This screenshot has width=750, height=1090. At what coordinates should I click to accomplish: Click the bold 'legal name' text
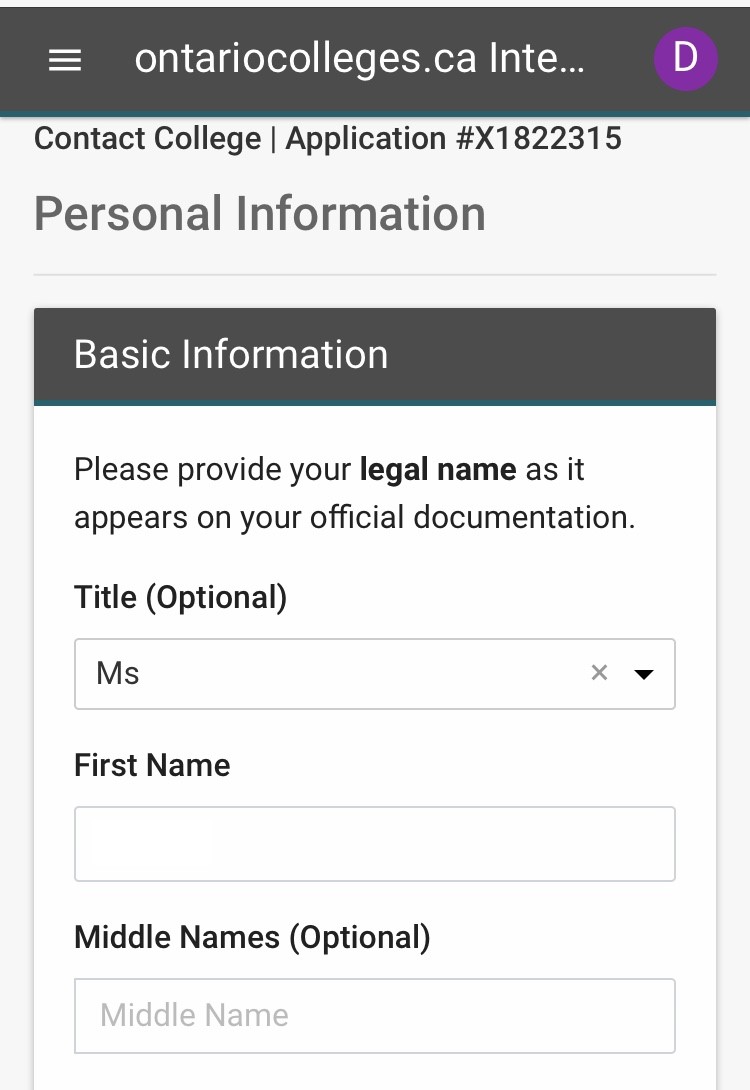point(437,469)
